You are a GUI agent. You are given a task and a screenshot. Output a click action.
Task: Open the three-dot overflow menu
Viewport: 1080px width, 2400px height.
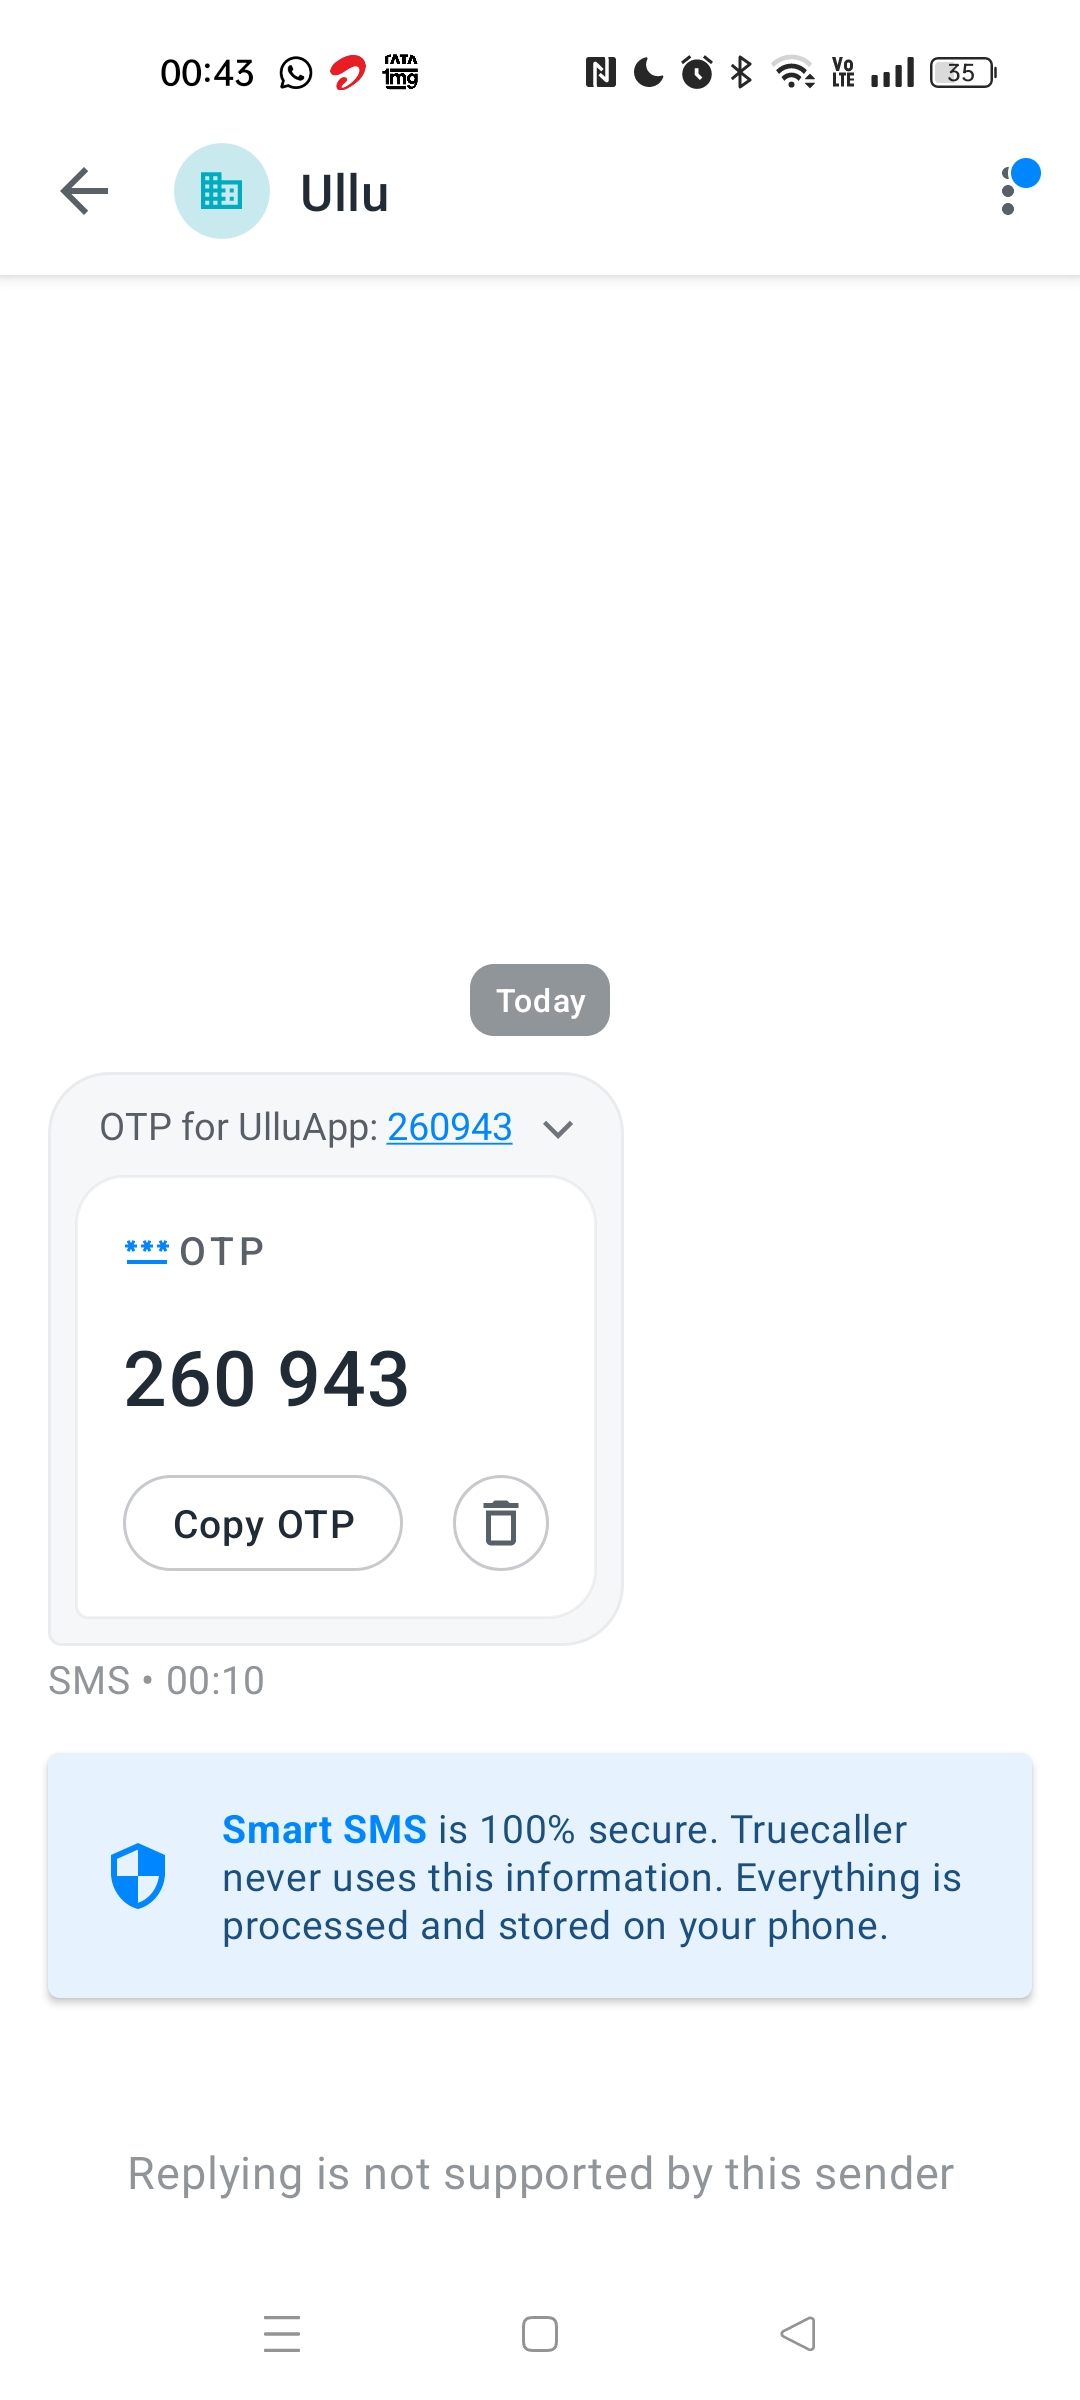pos(1009,190)
